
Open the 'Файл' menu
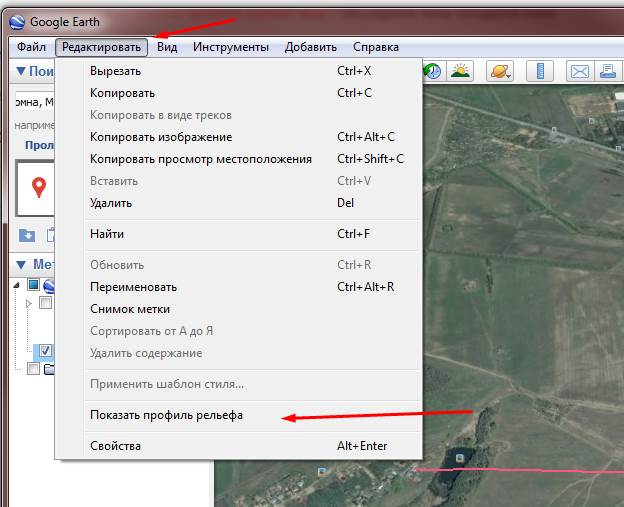[31, 47]
